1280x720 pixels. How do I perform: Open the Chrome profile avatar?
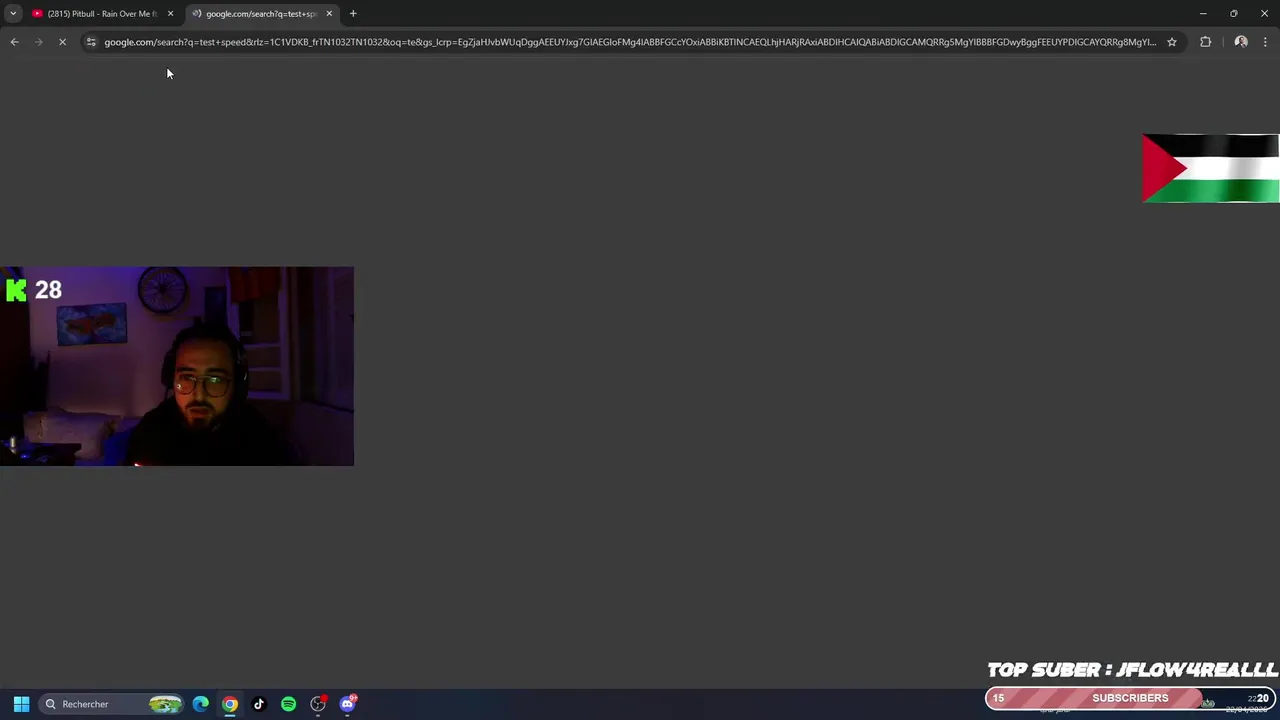pos(1241,42)
